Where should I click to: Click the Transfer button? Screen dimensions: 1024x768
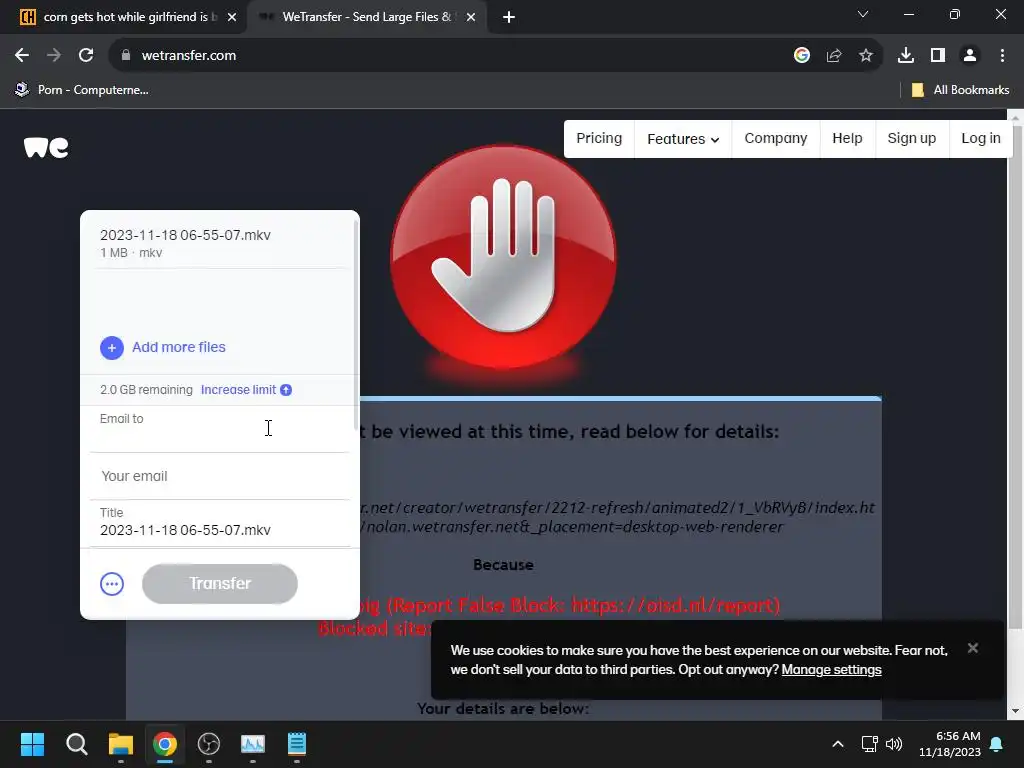point(220,583)
